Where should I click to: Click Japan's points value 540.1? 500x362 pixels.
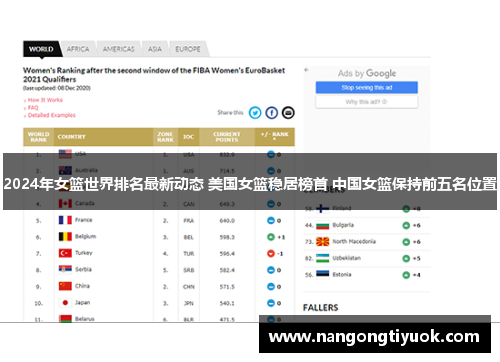click(227, 303)
